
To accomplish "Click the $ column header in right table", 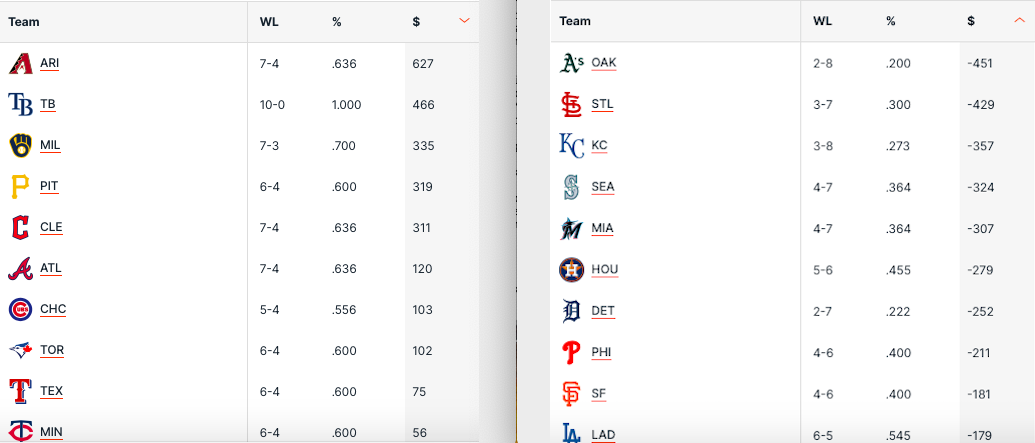I will click(971, 21).
